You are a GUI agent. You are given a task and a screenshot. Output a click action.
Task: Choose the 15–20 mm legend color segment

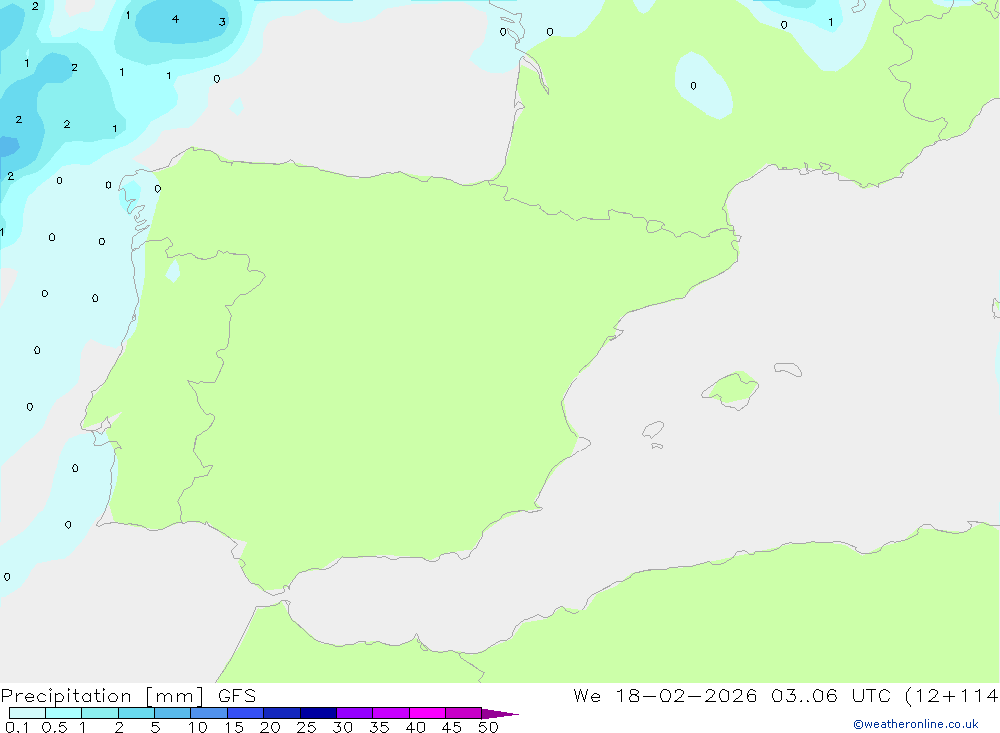(246, 713)
